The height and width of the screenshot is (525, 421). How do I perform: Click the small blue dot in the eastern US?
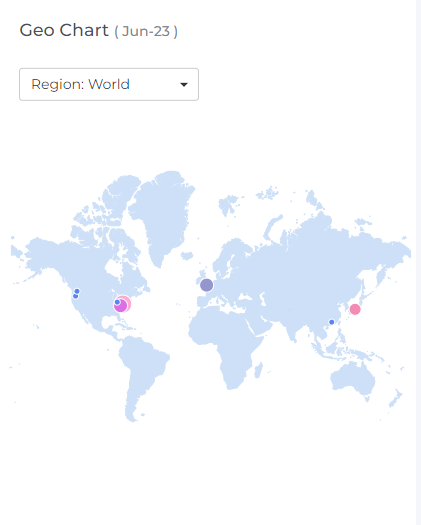(x=117, y=302)
